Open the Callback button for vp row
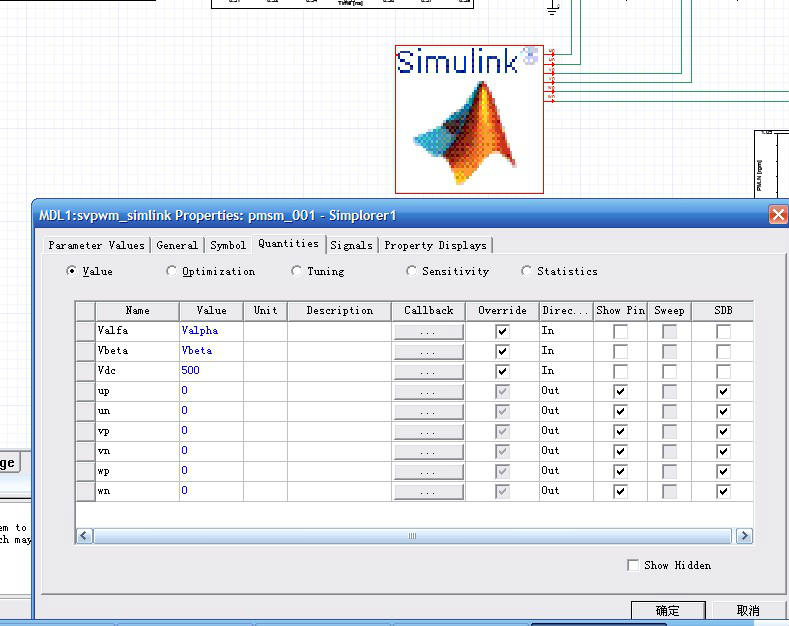Screen dimensions: 789x626 [428, 432]
